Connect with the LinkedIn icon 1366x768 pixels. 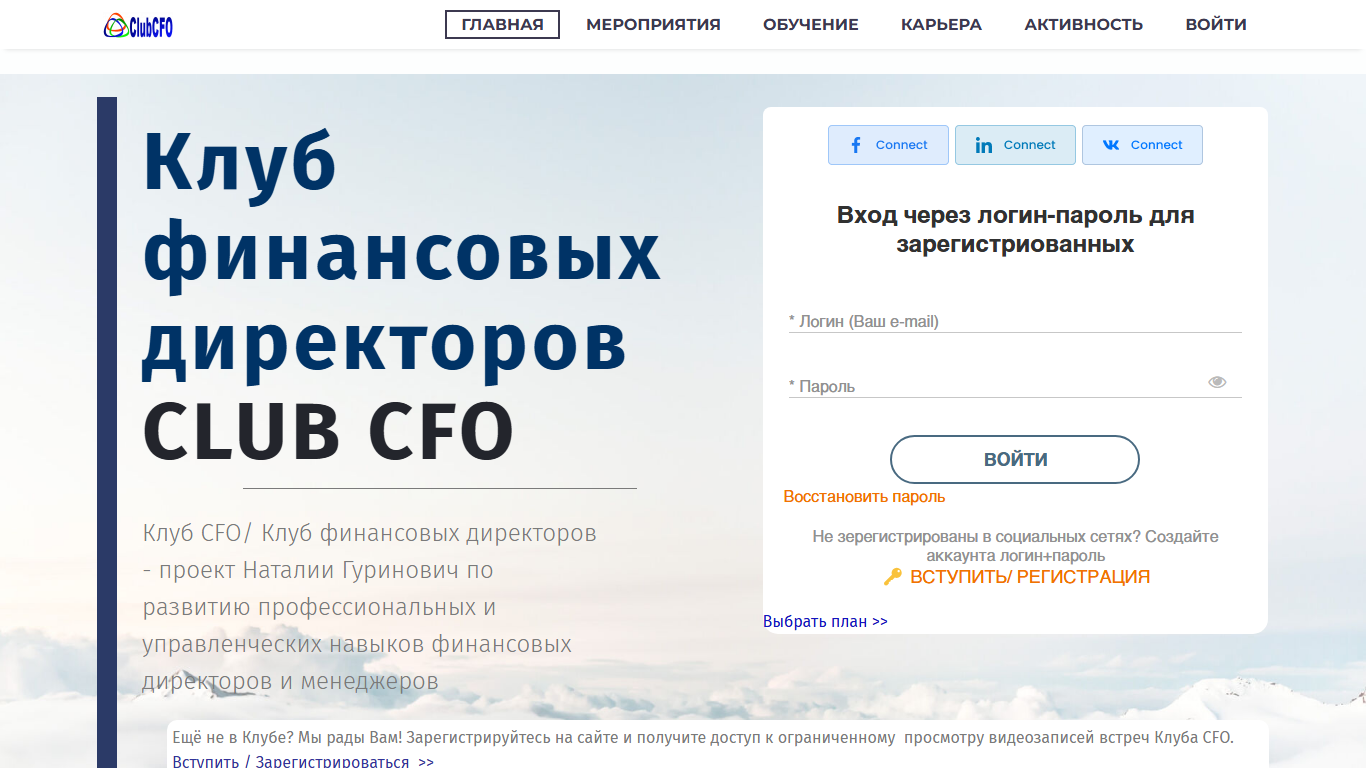[x=984, y=145]
